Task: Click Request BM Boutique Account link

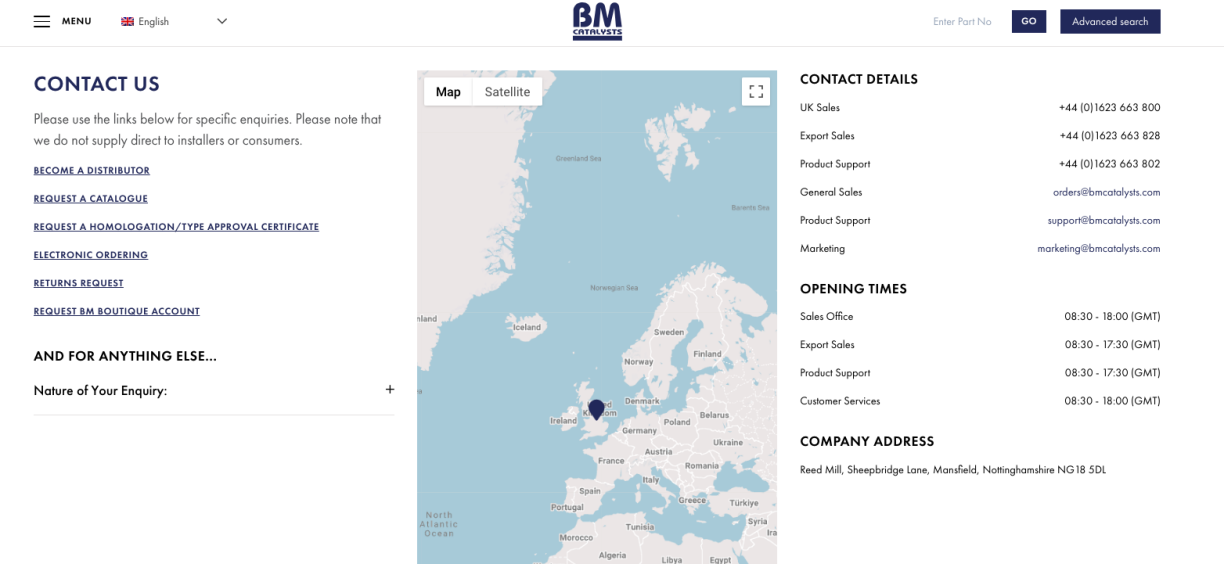Action: tap(117, 311)
